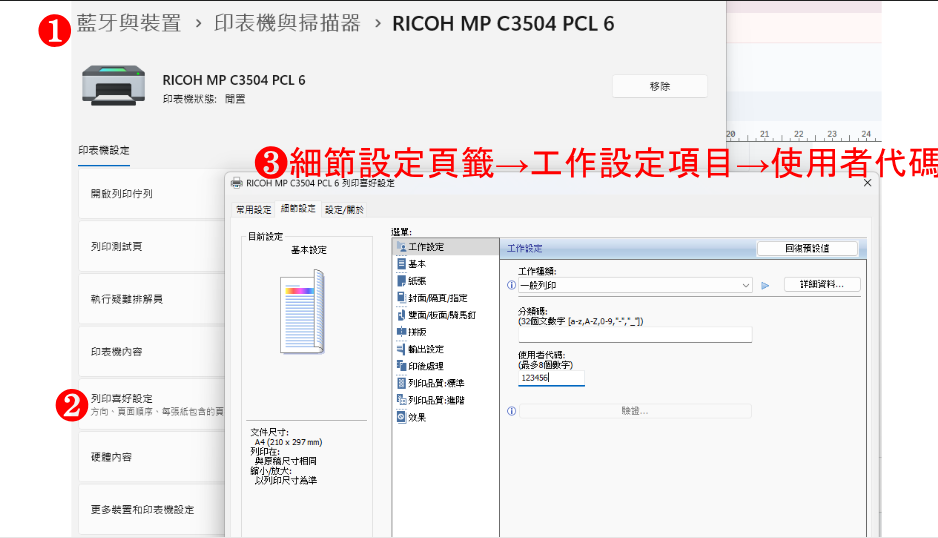Click the 'A4 (210 x 297 mm)' text
Screen dimensions: 938x538
(288, 442)
